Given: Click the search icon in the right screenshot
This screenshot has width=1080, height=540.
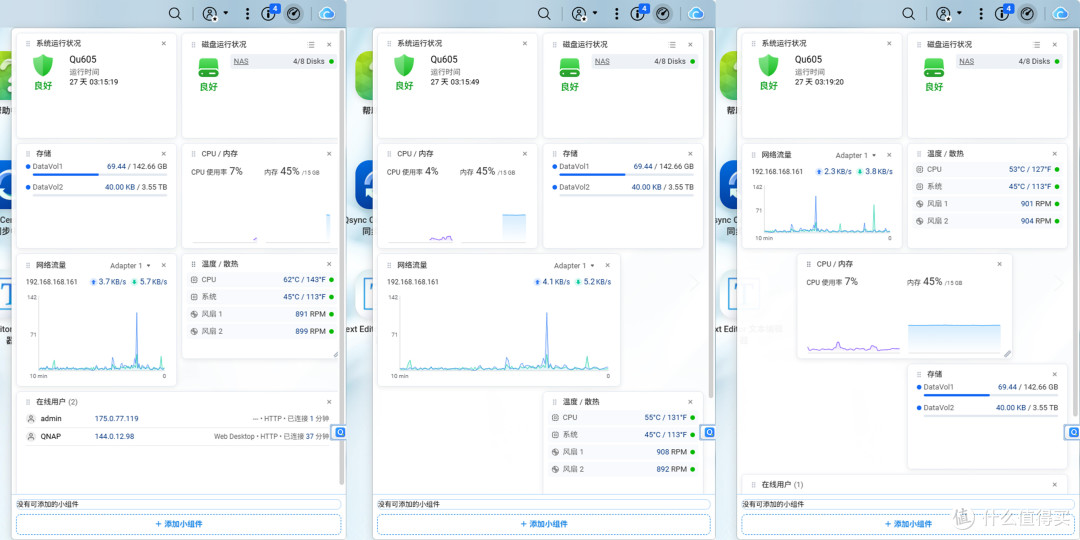Looking at the screenshot, I should point(908,14).
